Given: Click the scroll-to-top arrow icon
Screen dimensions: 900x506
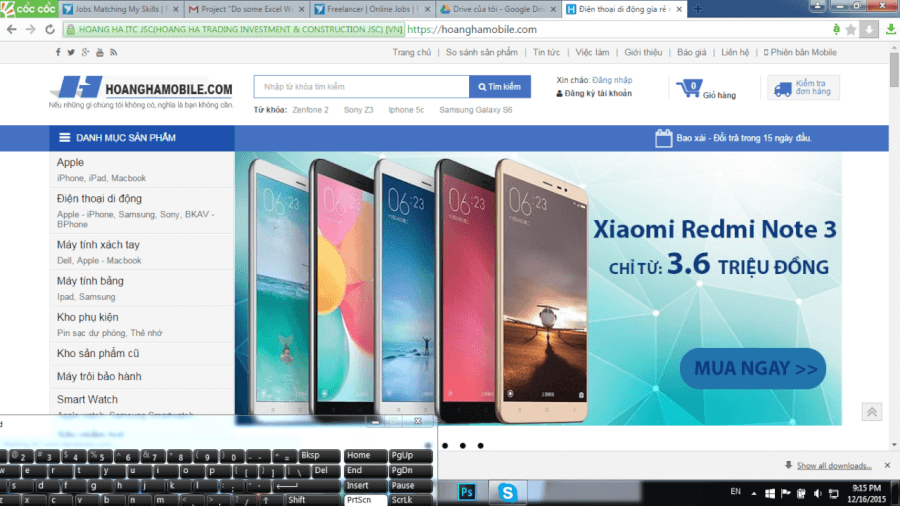Looking at the screenshot, I should (872, 412).
